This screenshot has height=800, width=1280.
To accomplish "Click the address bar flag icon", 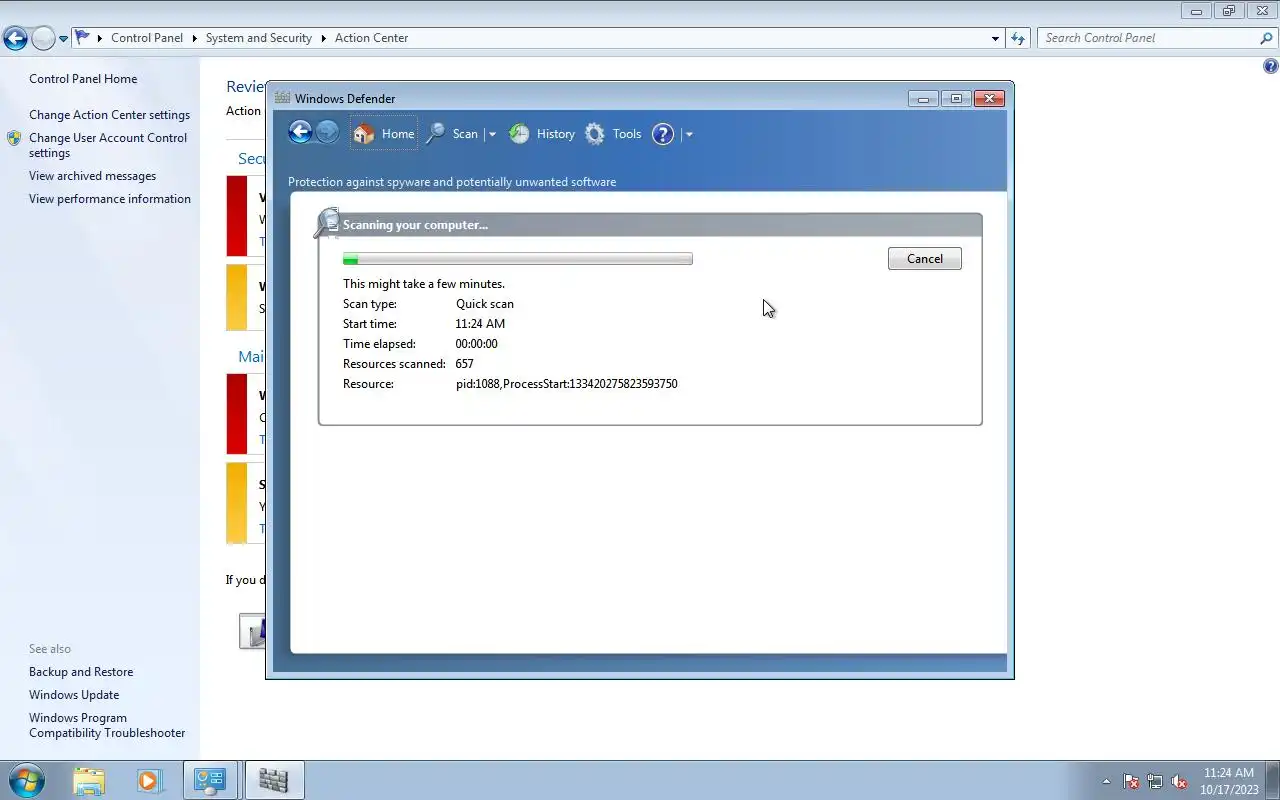I will point(83,38).
